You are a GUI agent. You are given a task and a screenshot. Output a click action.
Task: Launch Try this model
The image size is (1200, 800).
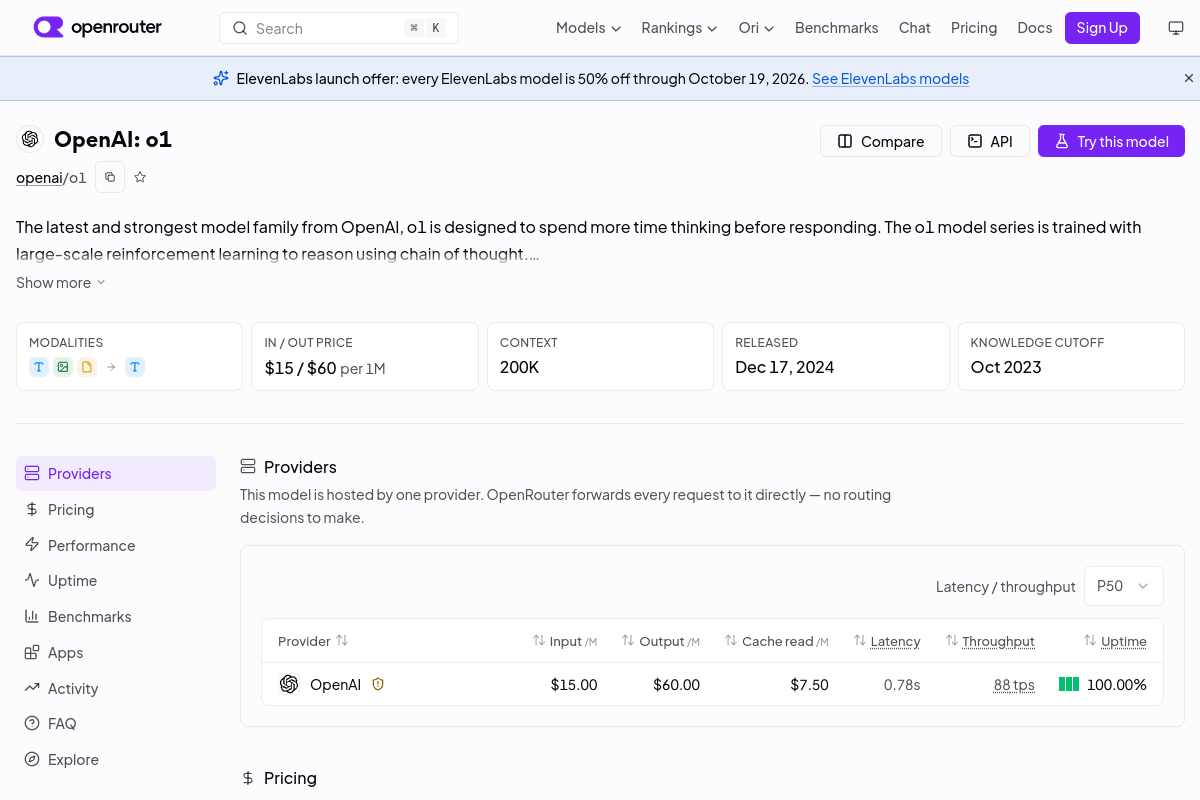click(x=1111, y=141)
